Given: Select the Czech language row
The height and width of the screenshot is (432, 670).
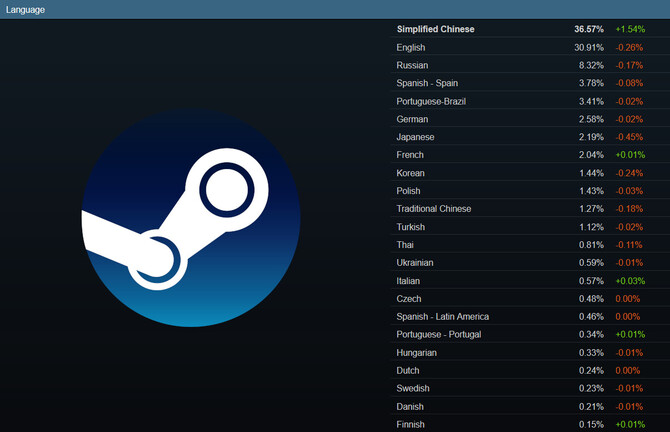Looking at the screenshot, I should tap(530, 299).
